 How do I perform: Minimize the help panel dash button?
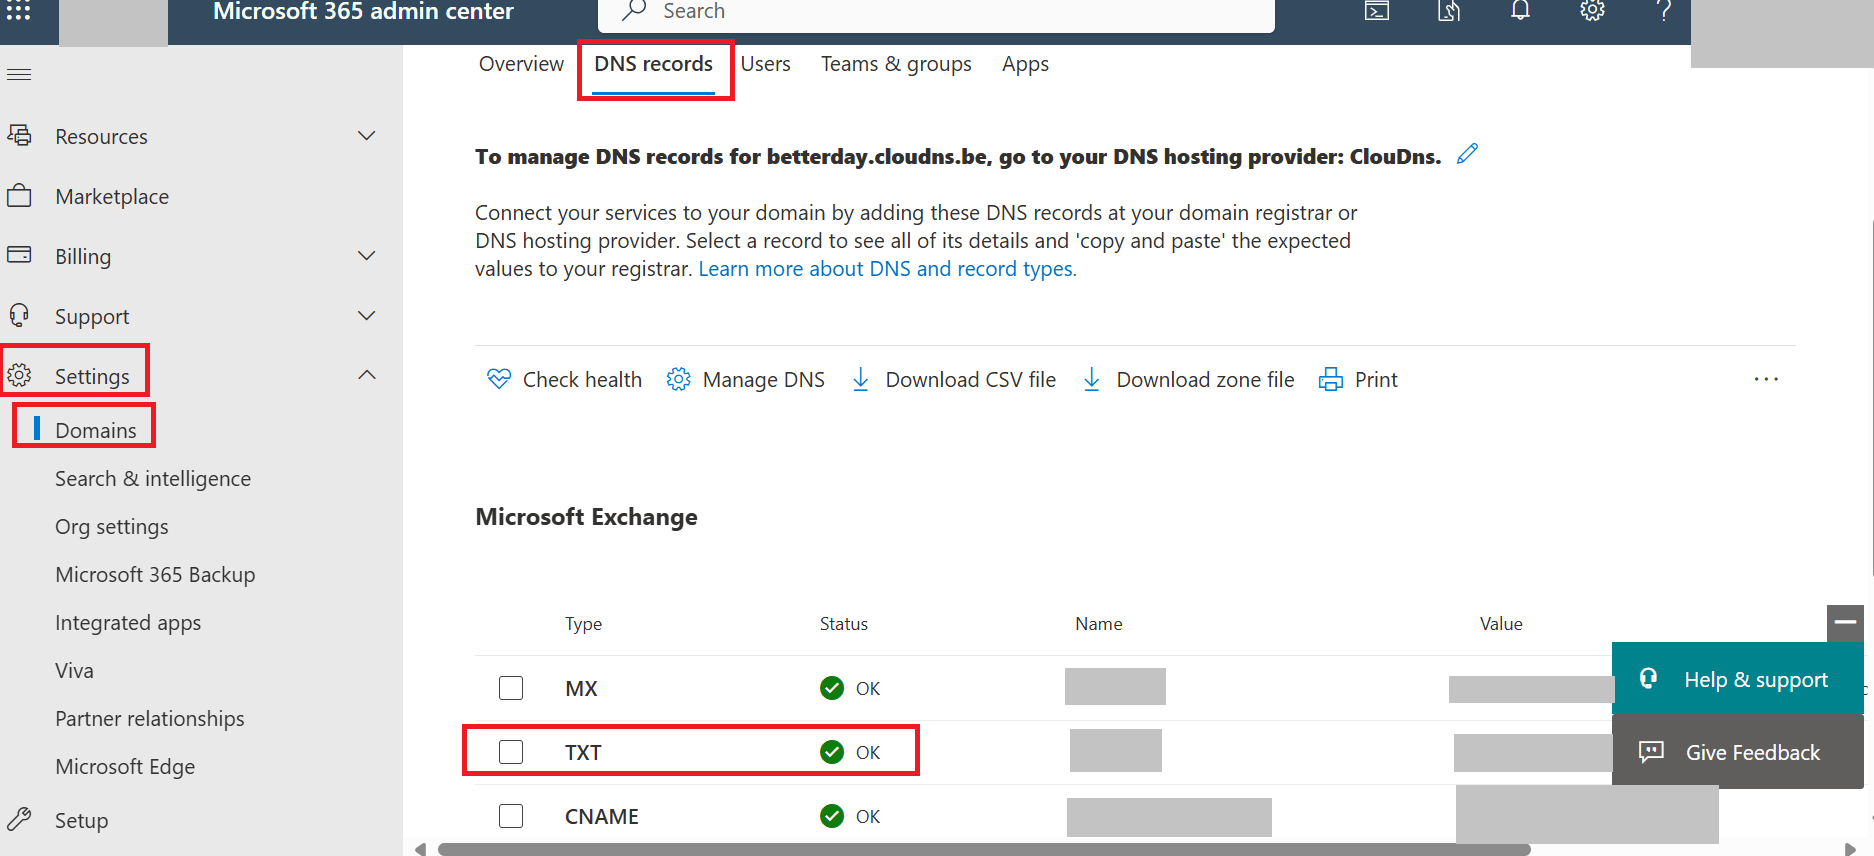click(x=1845, y=623)
